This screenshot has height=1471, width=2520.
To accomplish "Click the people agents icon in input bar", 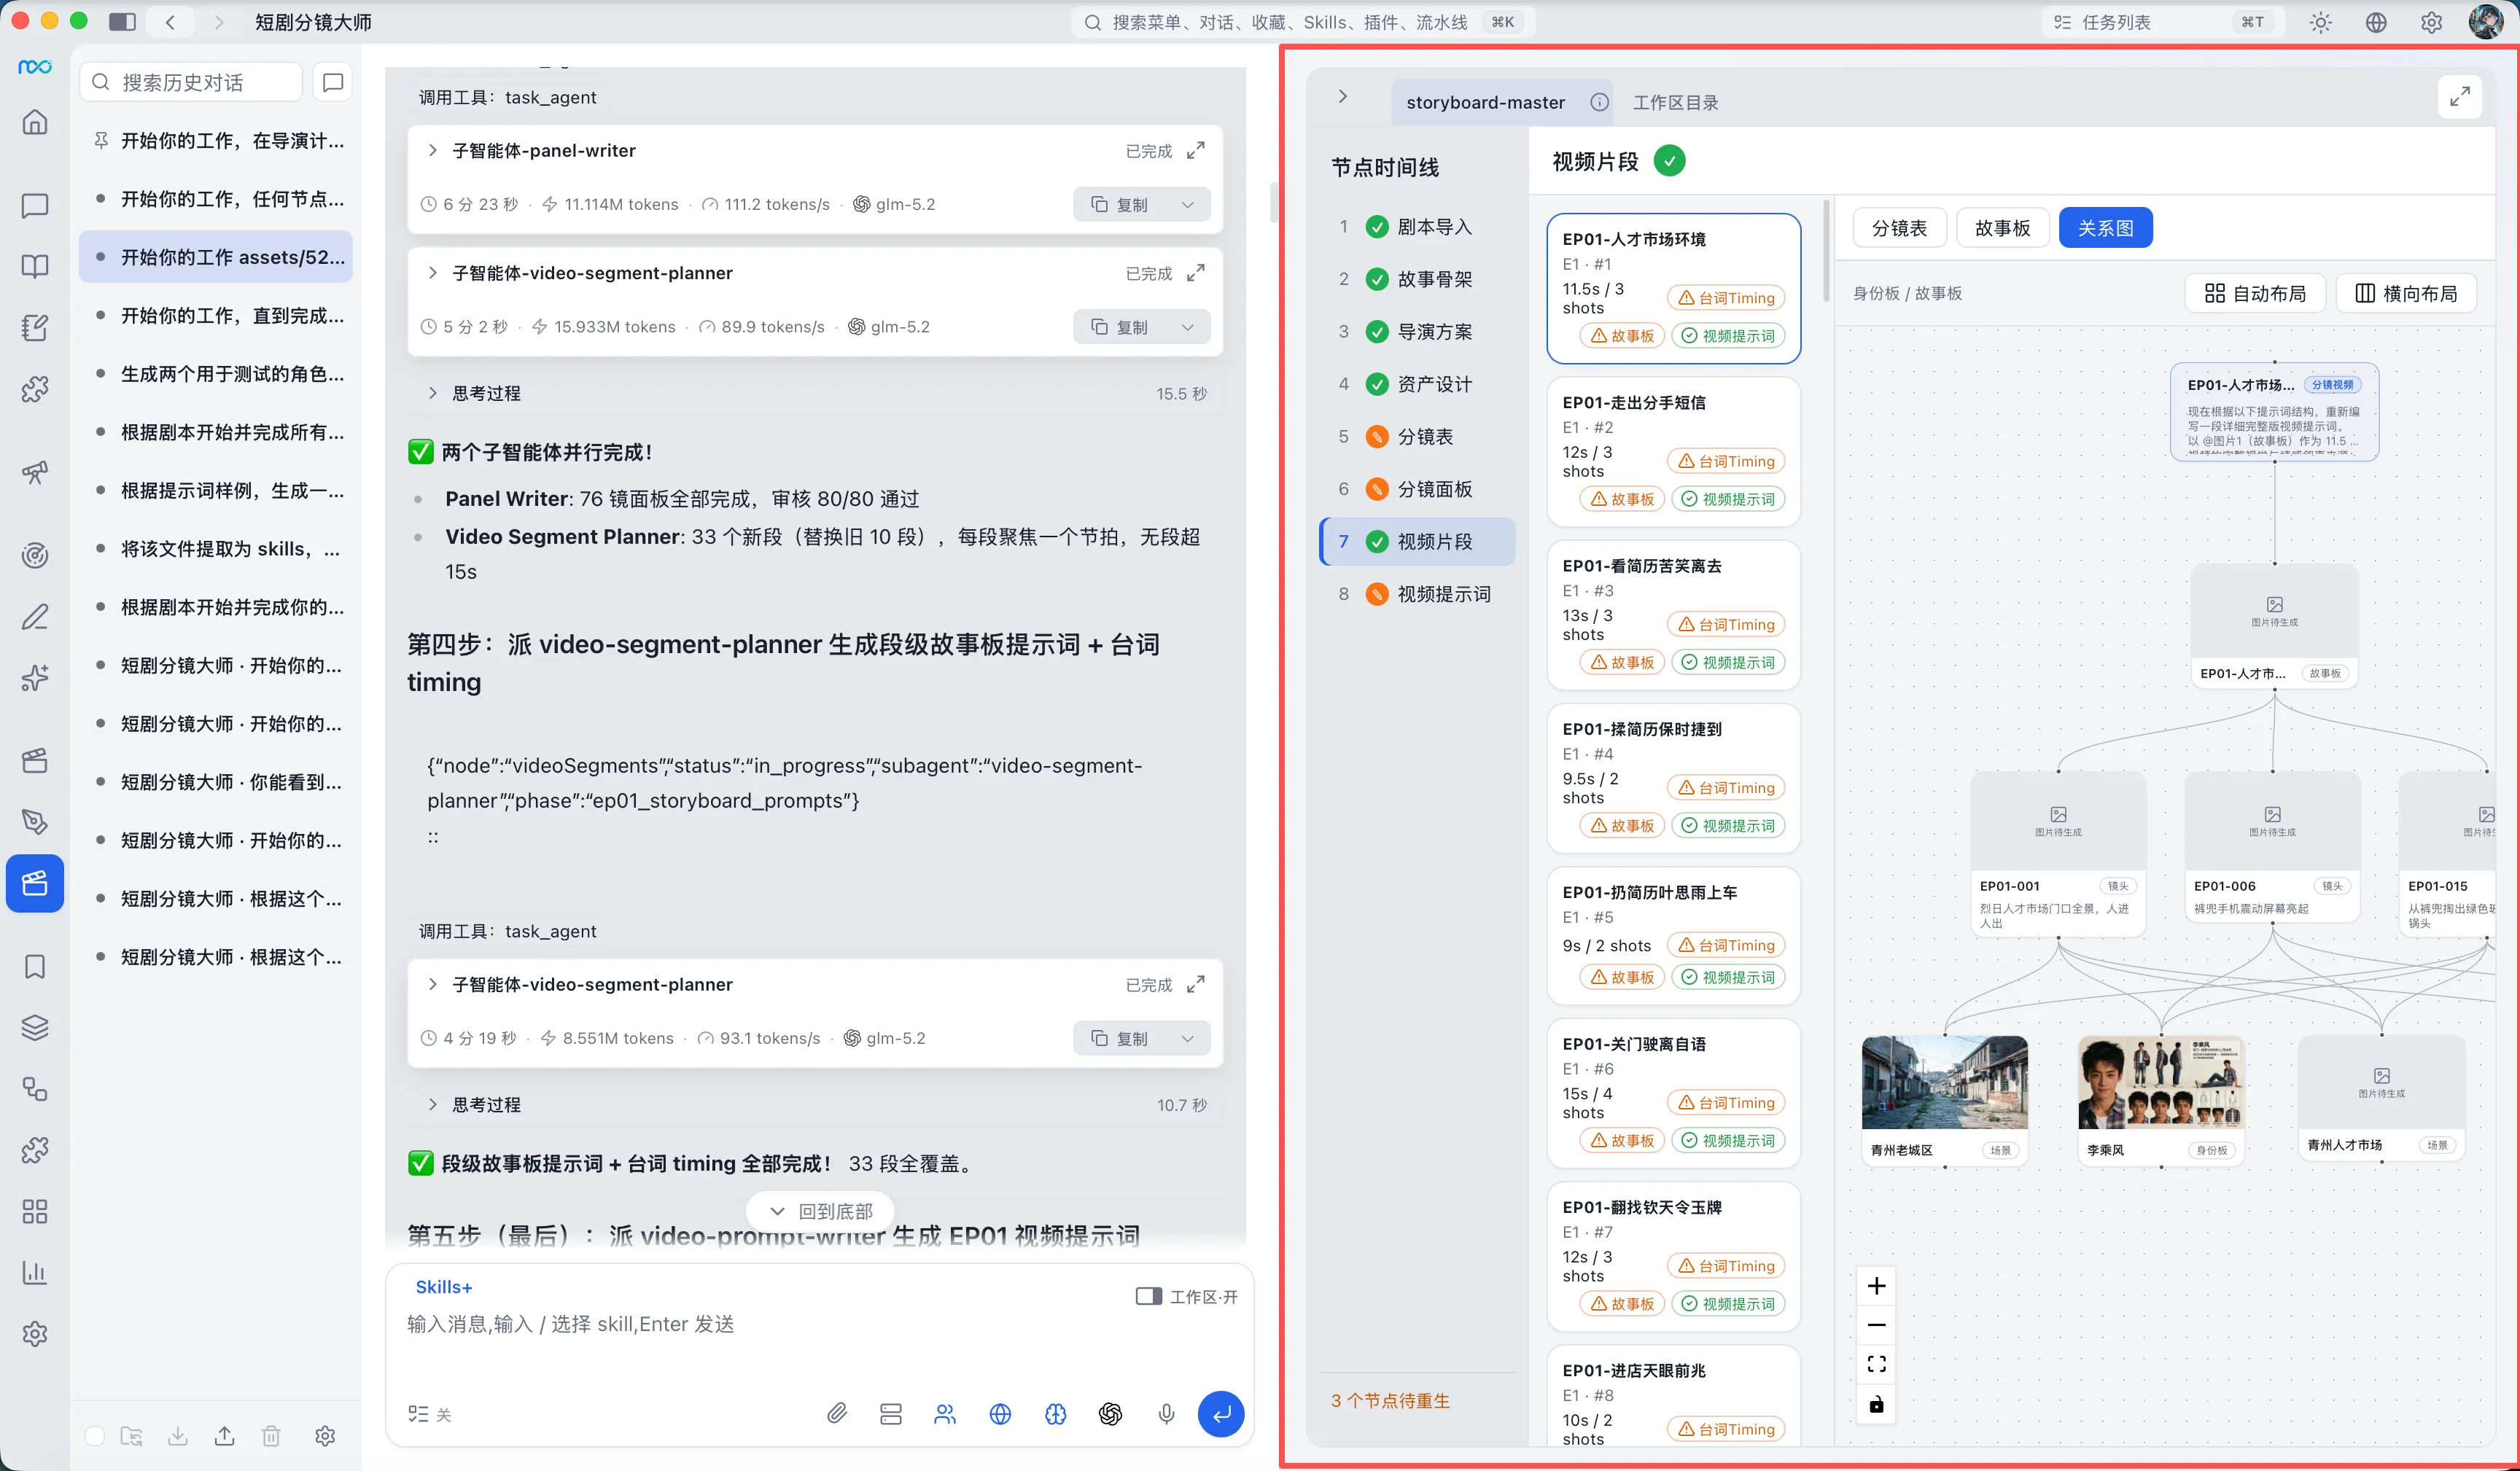I will 945,1413.
